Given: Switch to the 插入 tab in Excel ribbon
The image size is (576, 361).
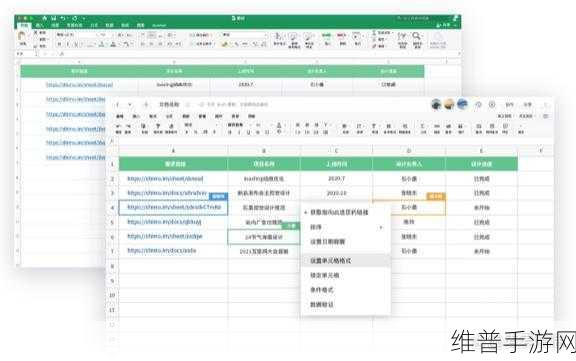Looking at the screenshot, I should tap(39, 25).
